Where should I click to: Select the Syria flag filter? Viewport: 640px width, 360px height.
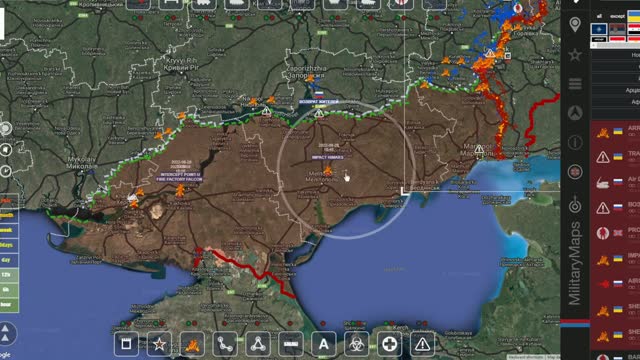click(x=634, y=29)
